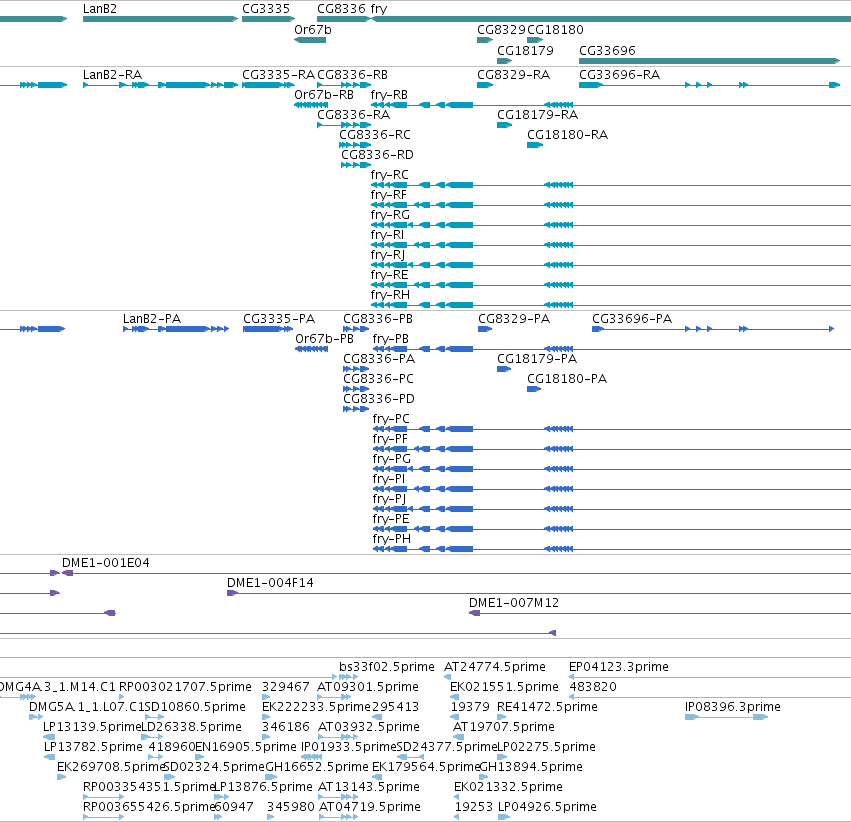Click BAC clone DME1-007M12 label

[x=514, y=603]
